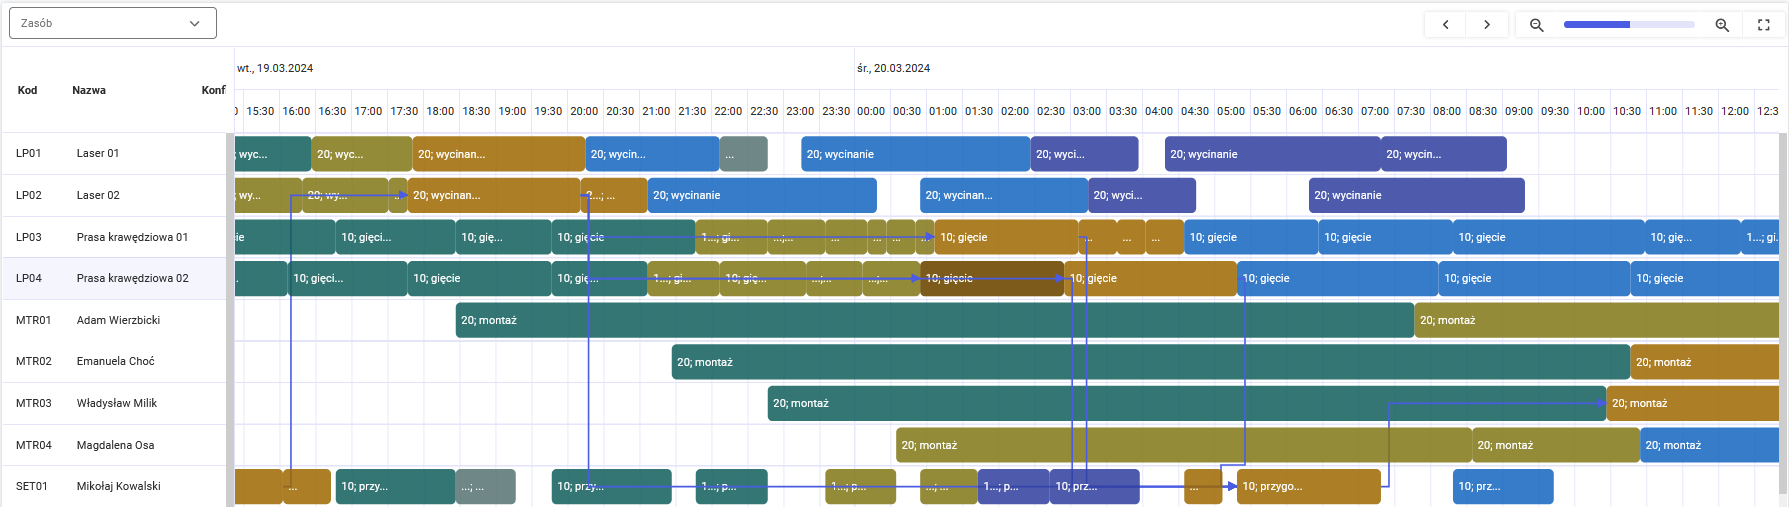Select SET01 Mikołaj Kowalski resource row
Screen dimensions: 1789x507
[x=114, y=486]
